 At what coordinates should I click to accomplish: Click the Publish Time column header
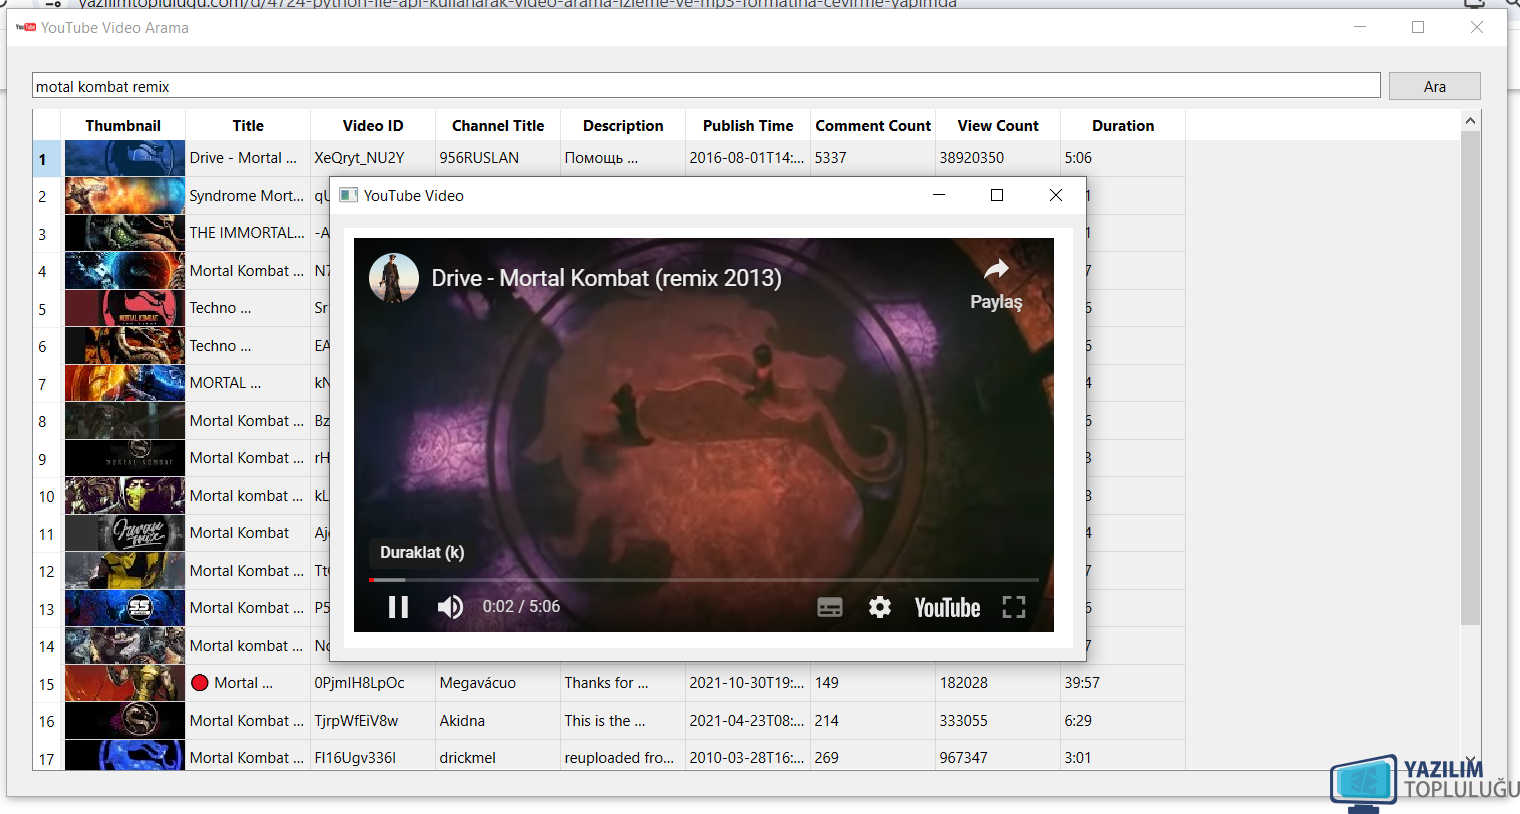coord(748,125)
